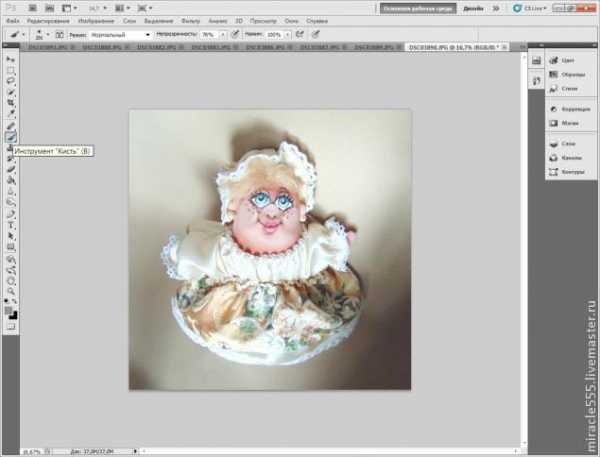Select the 3D Object Rotate tool

click(11, 260)
